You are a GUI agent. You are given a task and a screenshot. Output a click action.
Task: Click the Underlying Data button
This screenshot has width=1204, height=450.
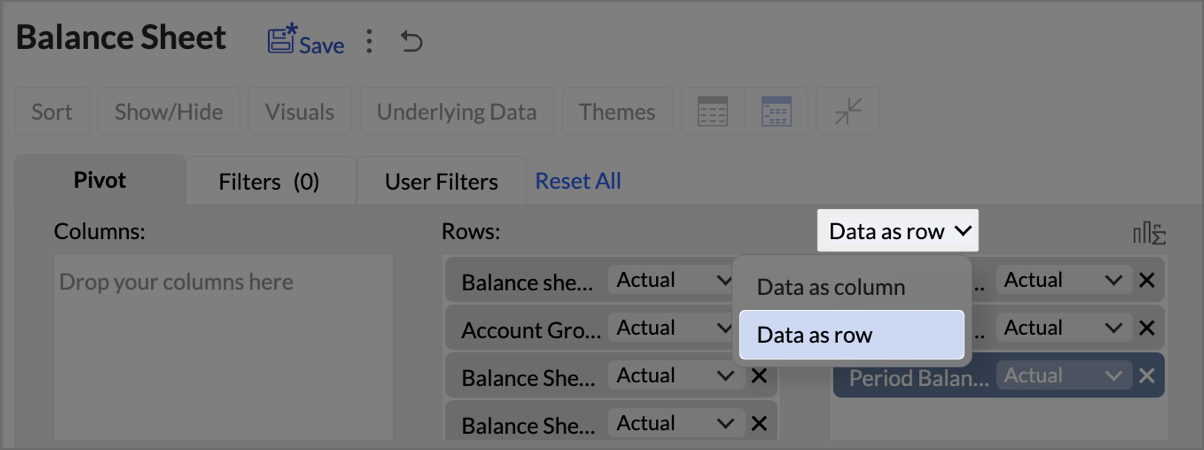[x=456, y=111]
